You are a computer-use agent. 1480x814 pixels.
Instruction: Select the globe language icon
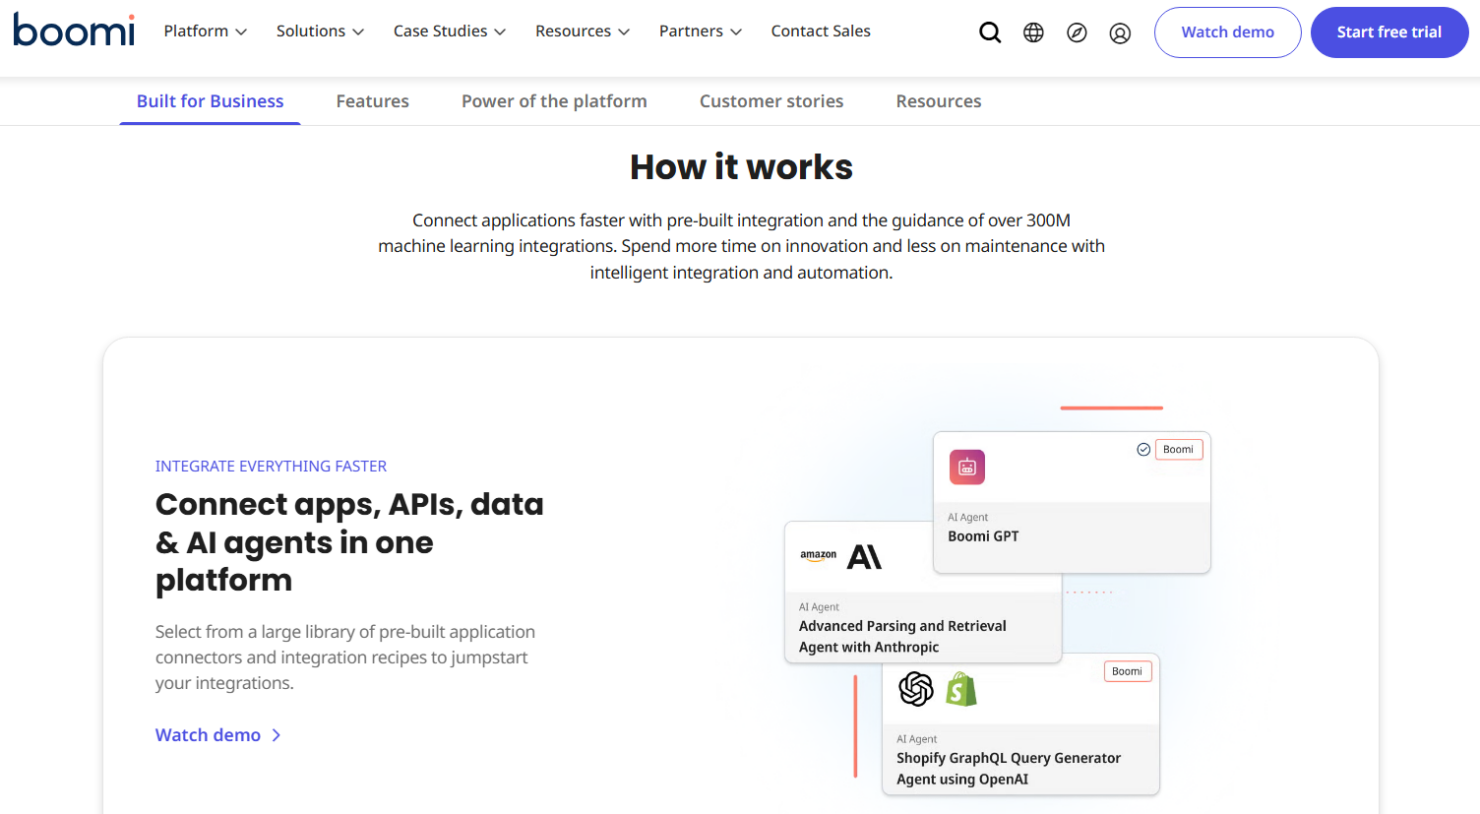(1033, 32)
